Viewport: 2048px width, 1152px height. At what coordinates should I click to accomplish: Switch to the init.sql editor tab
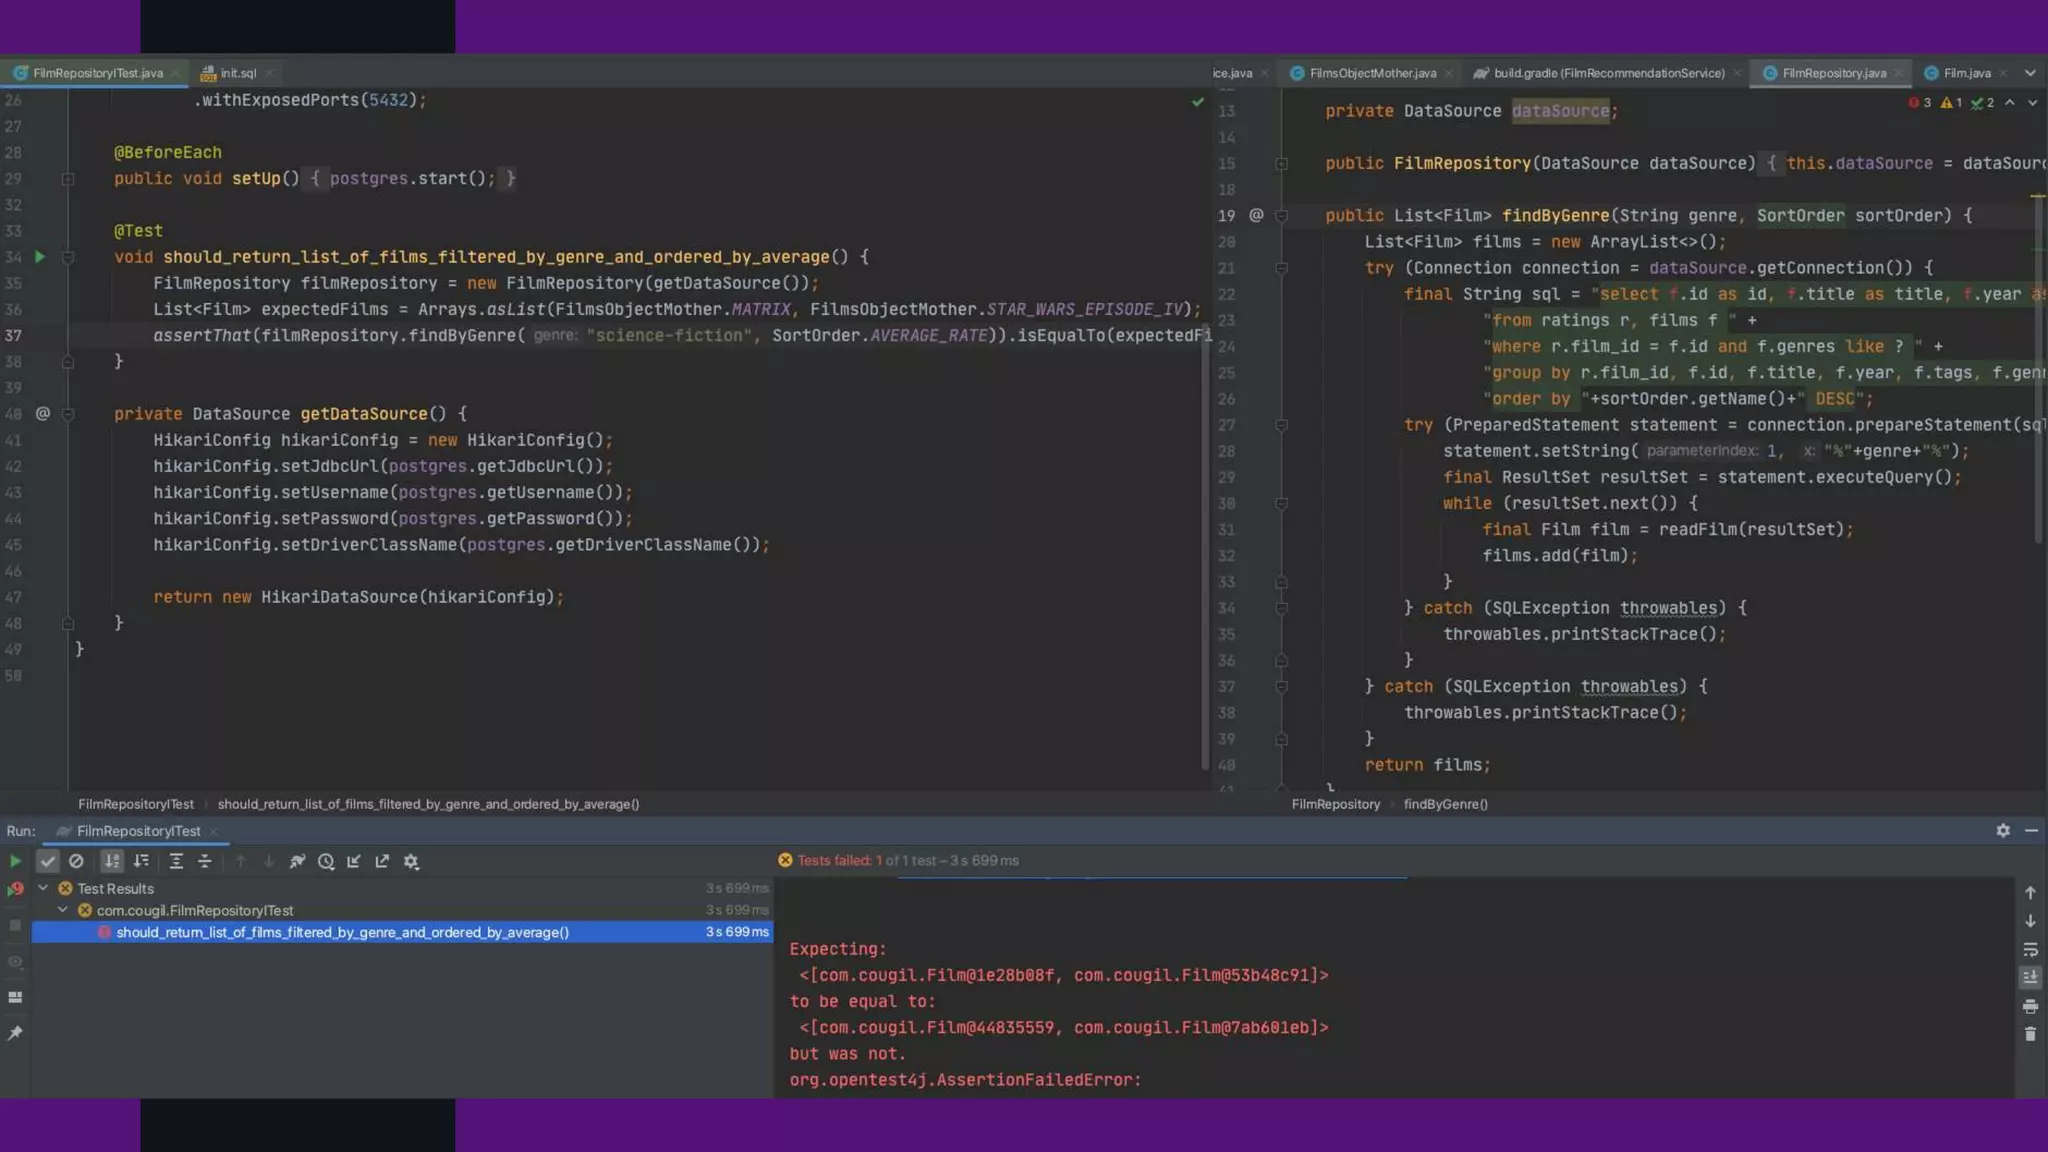click(x=237, y=73)
